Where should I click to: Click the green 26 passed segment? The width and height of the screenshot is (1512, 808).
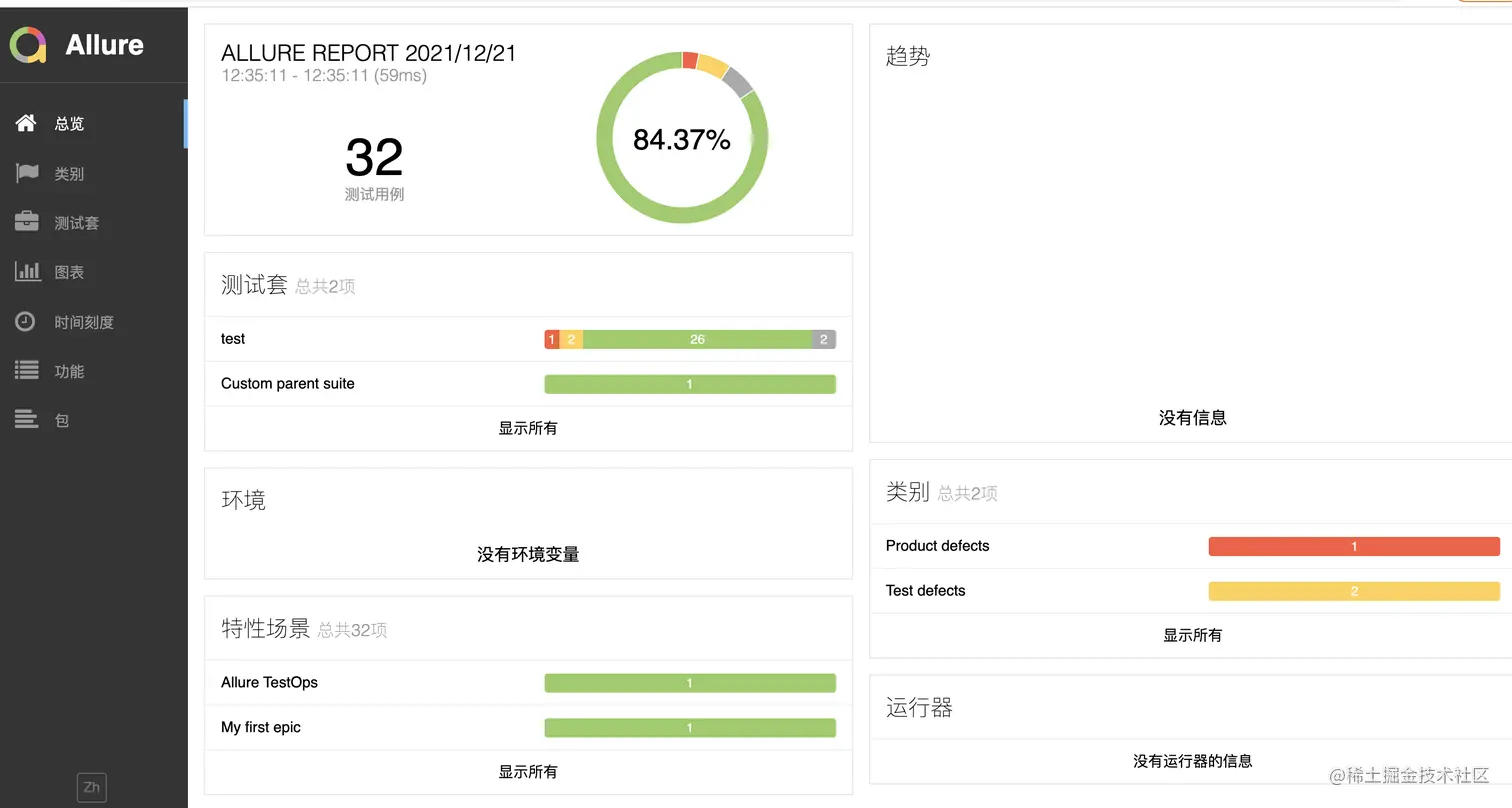[697, 340]
